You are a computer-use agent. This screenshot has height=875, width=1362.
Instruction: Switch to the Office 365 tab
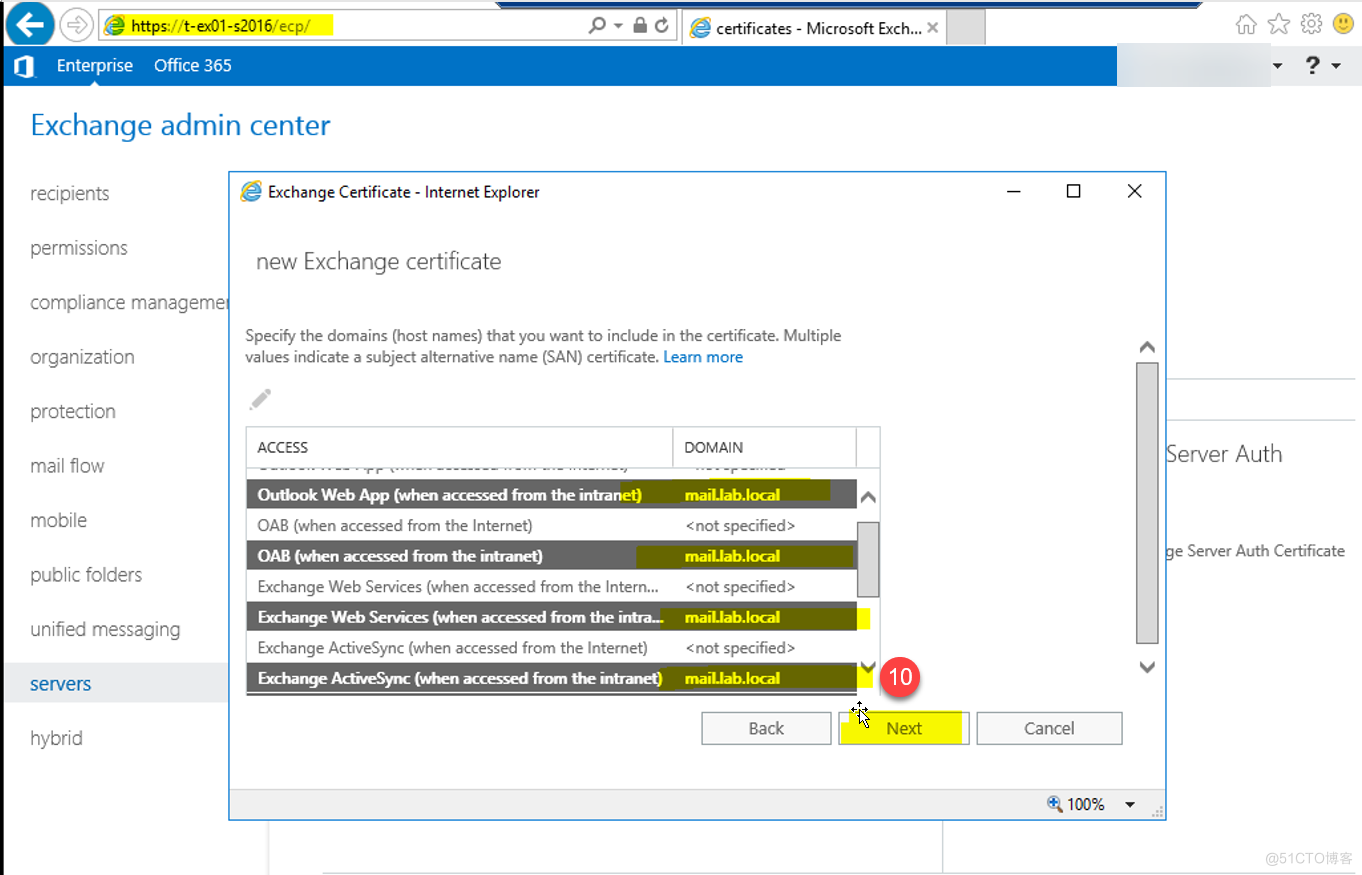pyautogui.click(x=193, y=66)
